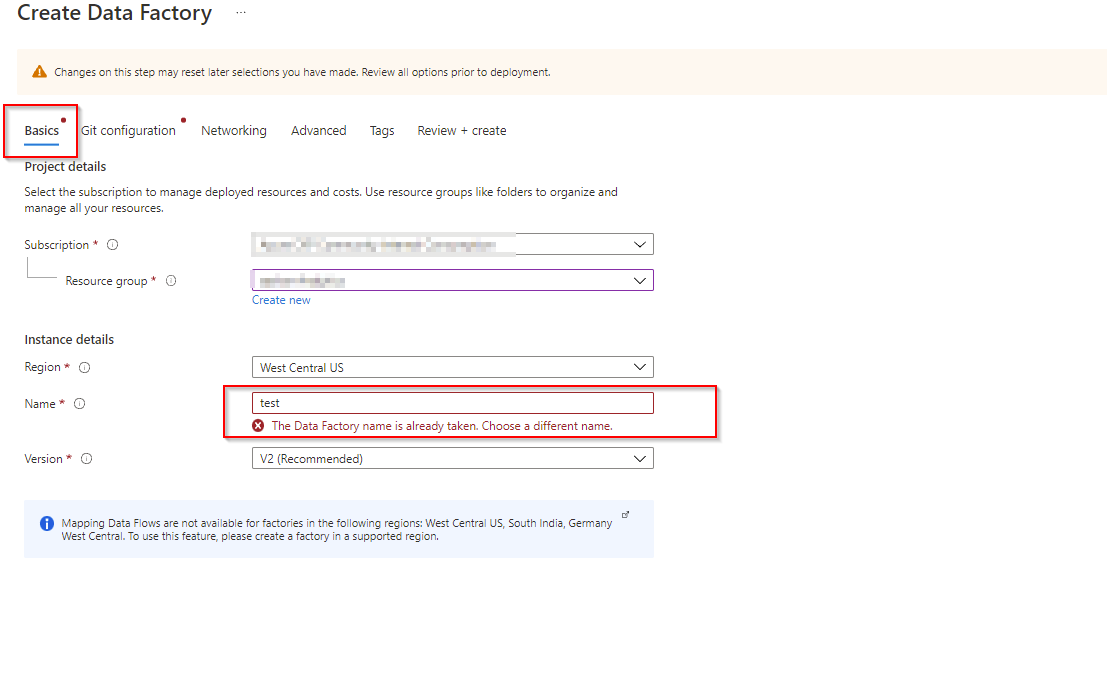This screenshot has width=1107, height=692.
Task: Click the Version field label
Action: click(43, 459)
